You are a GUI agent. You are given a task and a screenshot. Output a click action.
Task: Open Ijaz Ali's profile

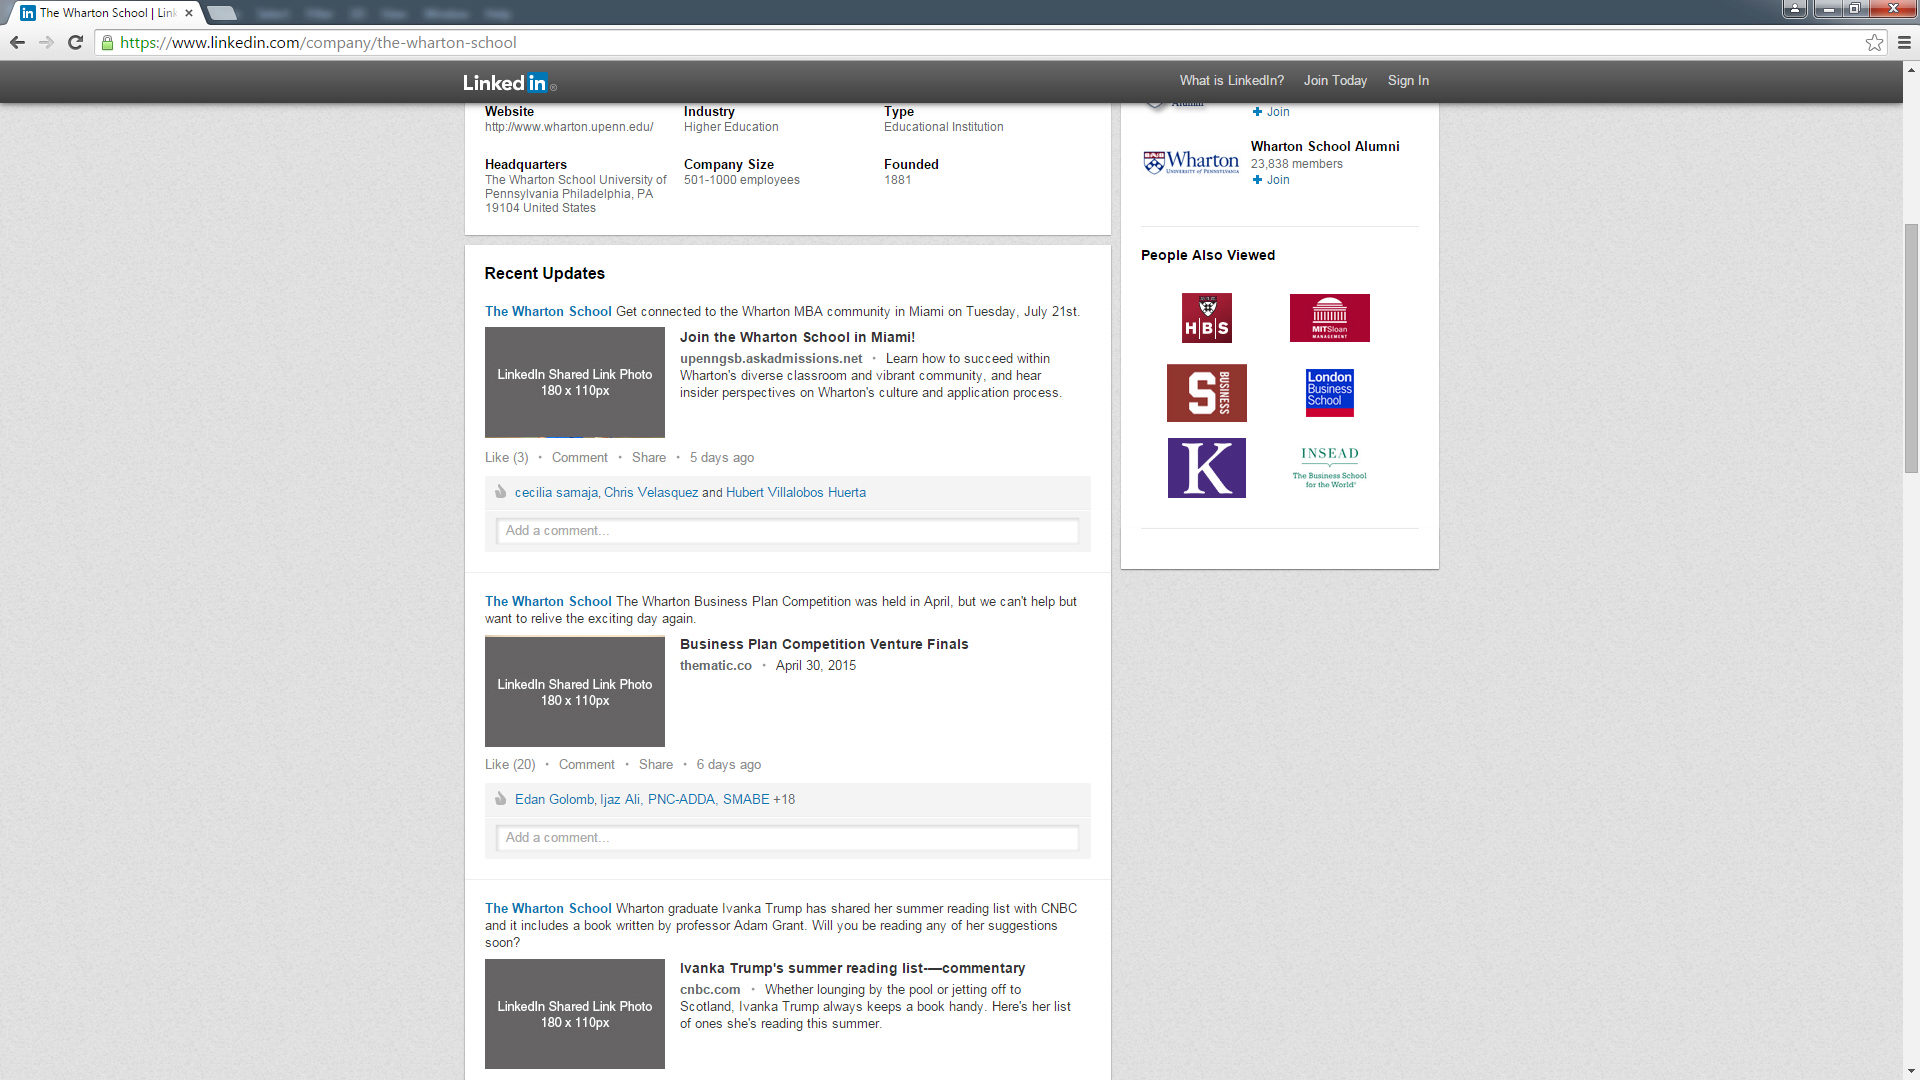(x=620, y=800)
